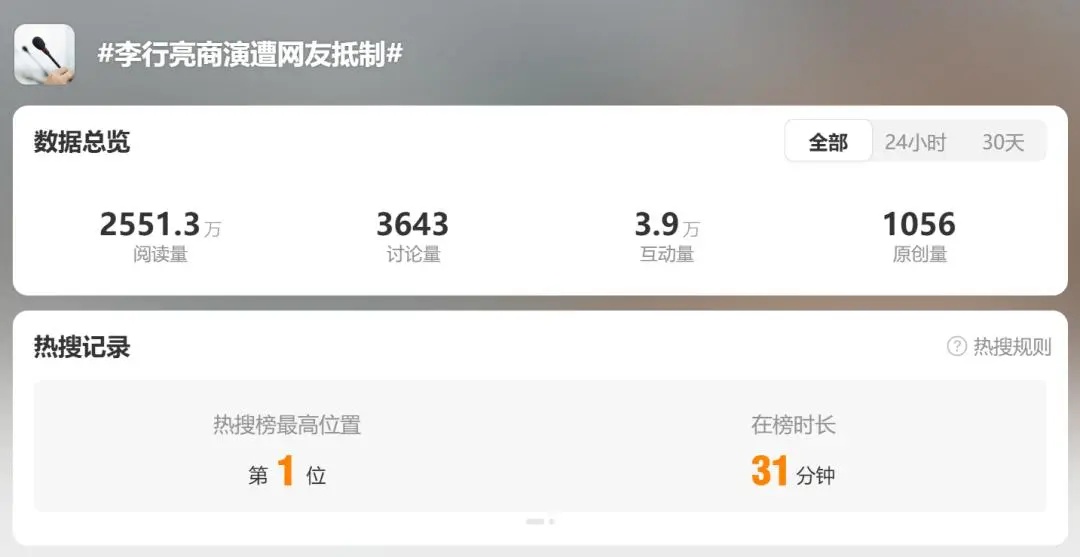This screenshot has height=557, width=1080.
Task: Click the 热搜记录 section heading
Action: click(x=81, y=347)
